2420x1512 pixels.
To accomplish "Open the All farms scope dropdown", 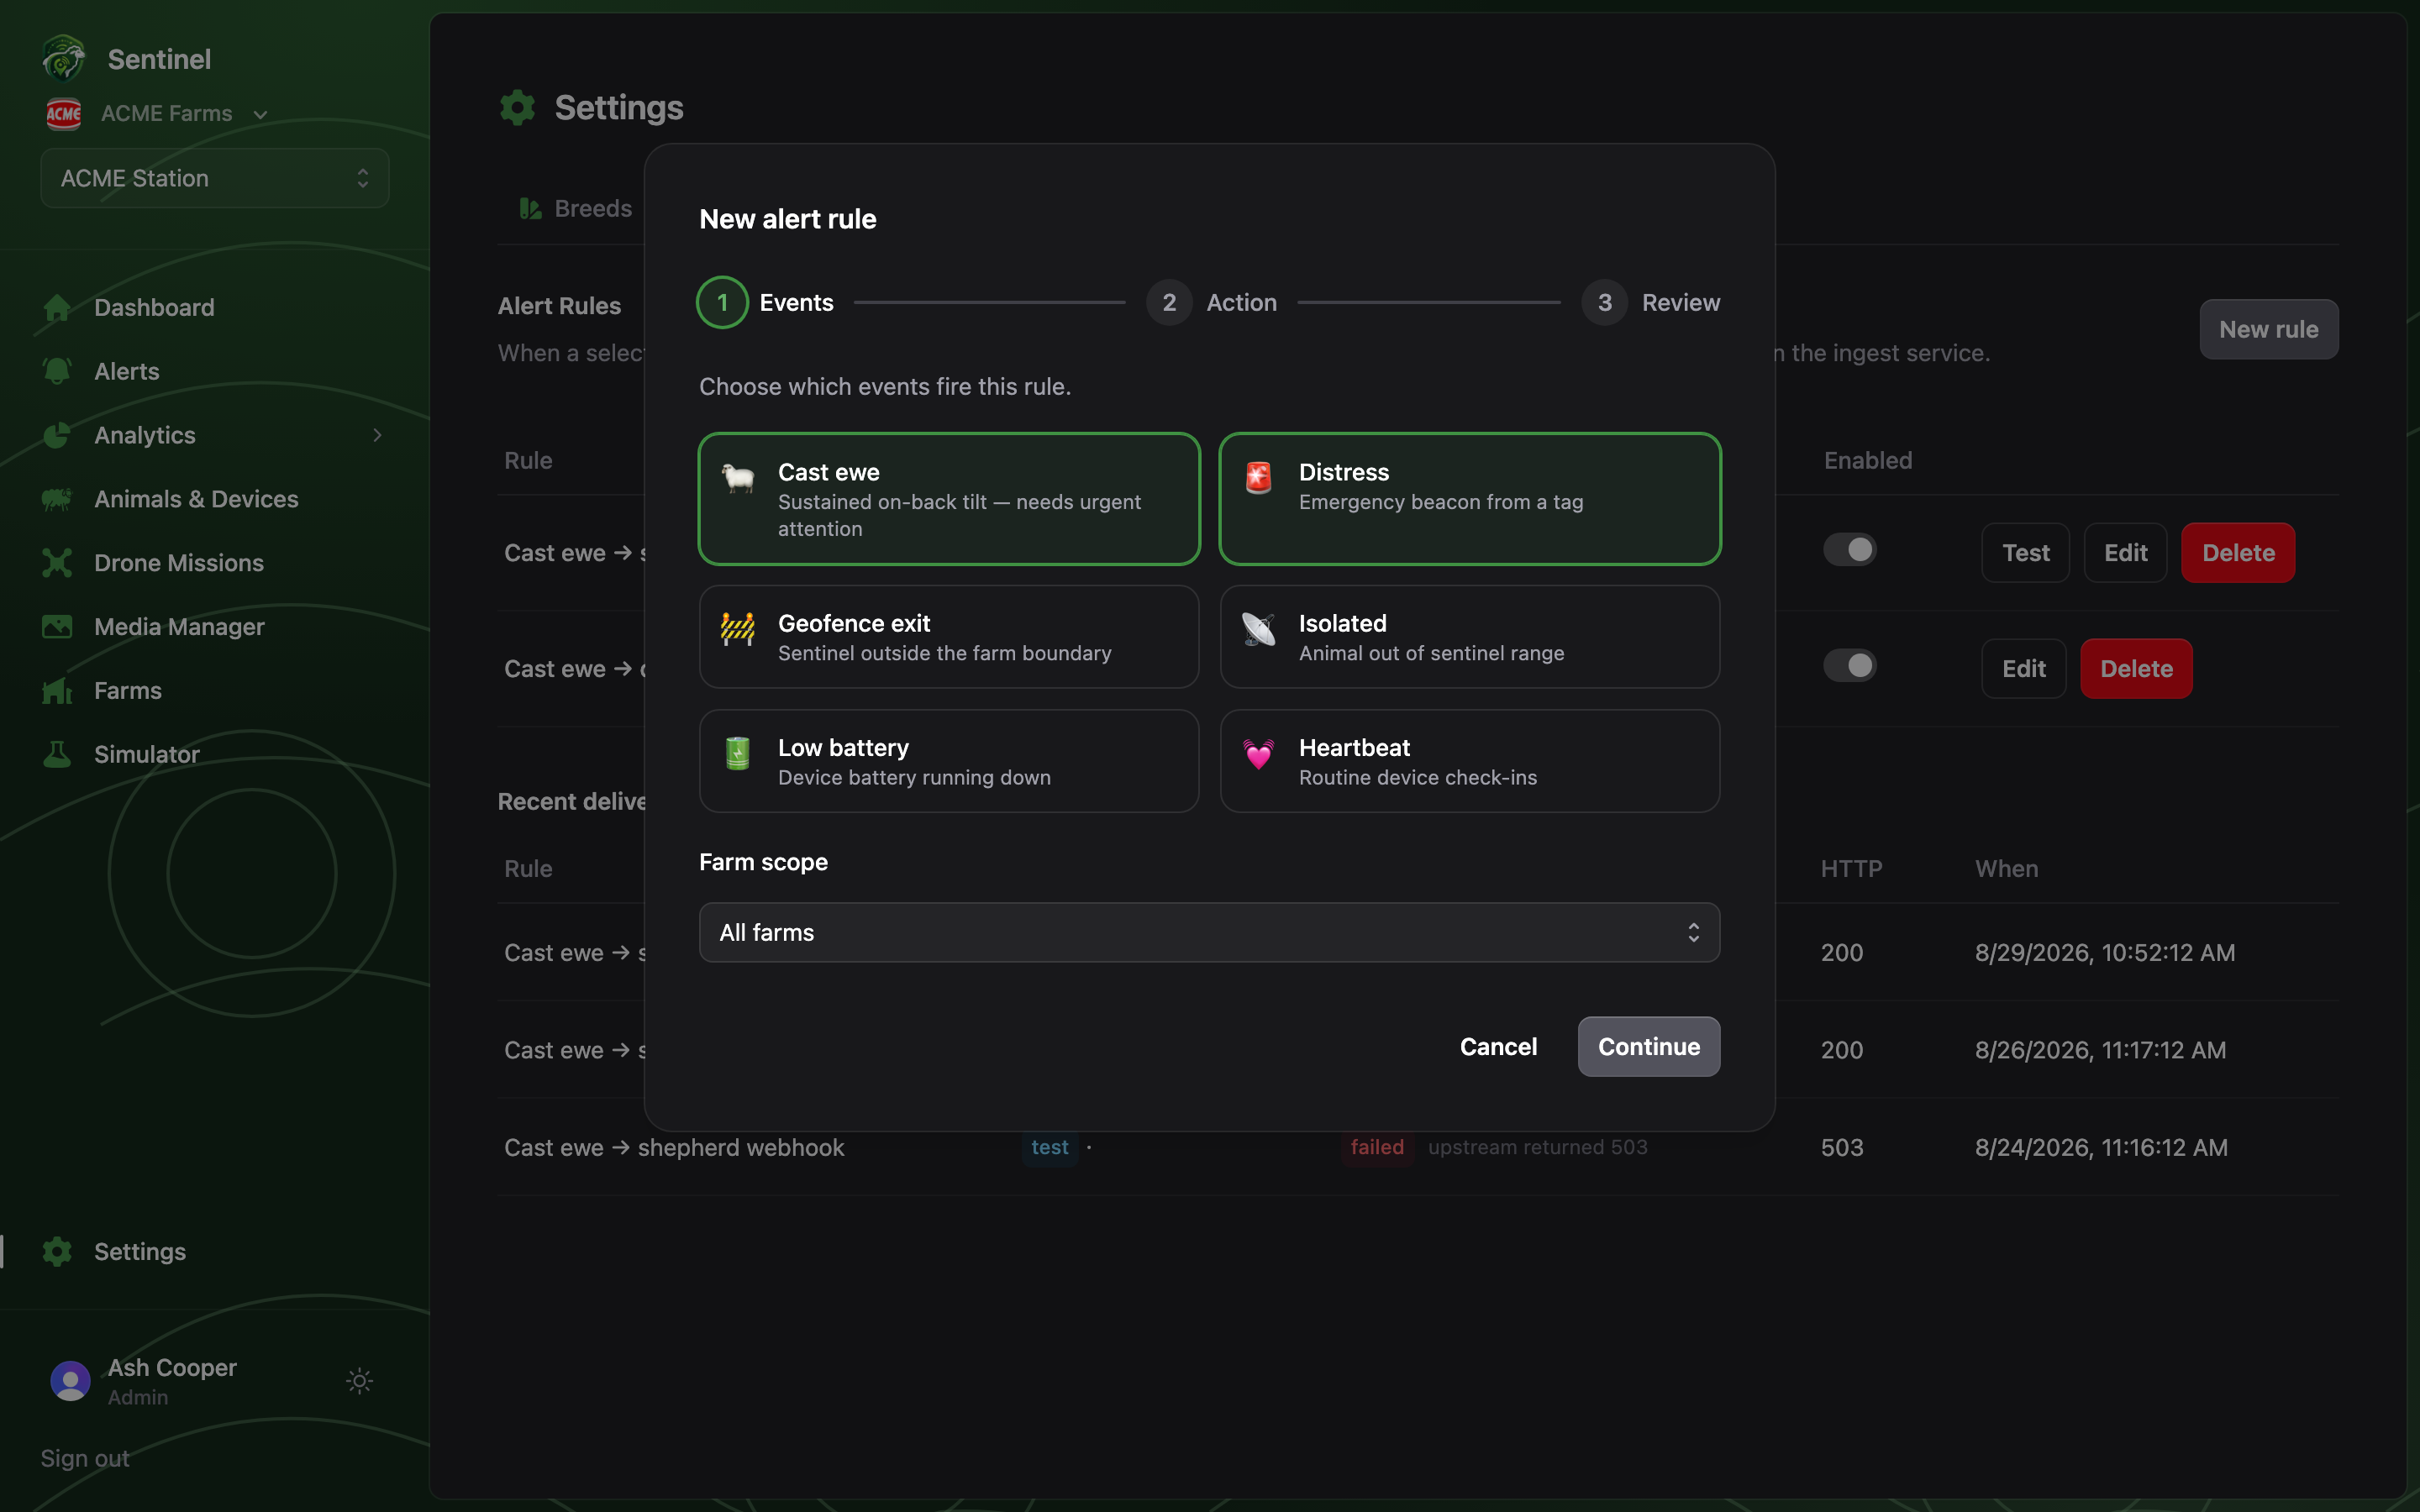I will 1209,932.
